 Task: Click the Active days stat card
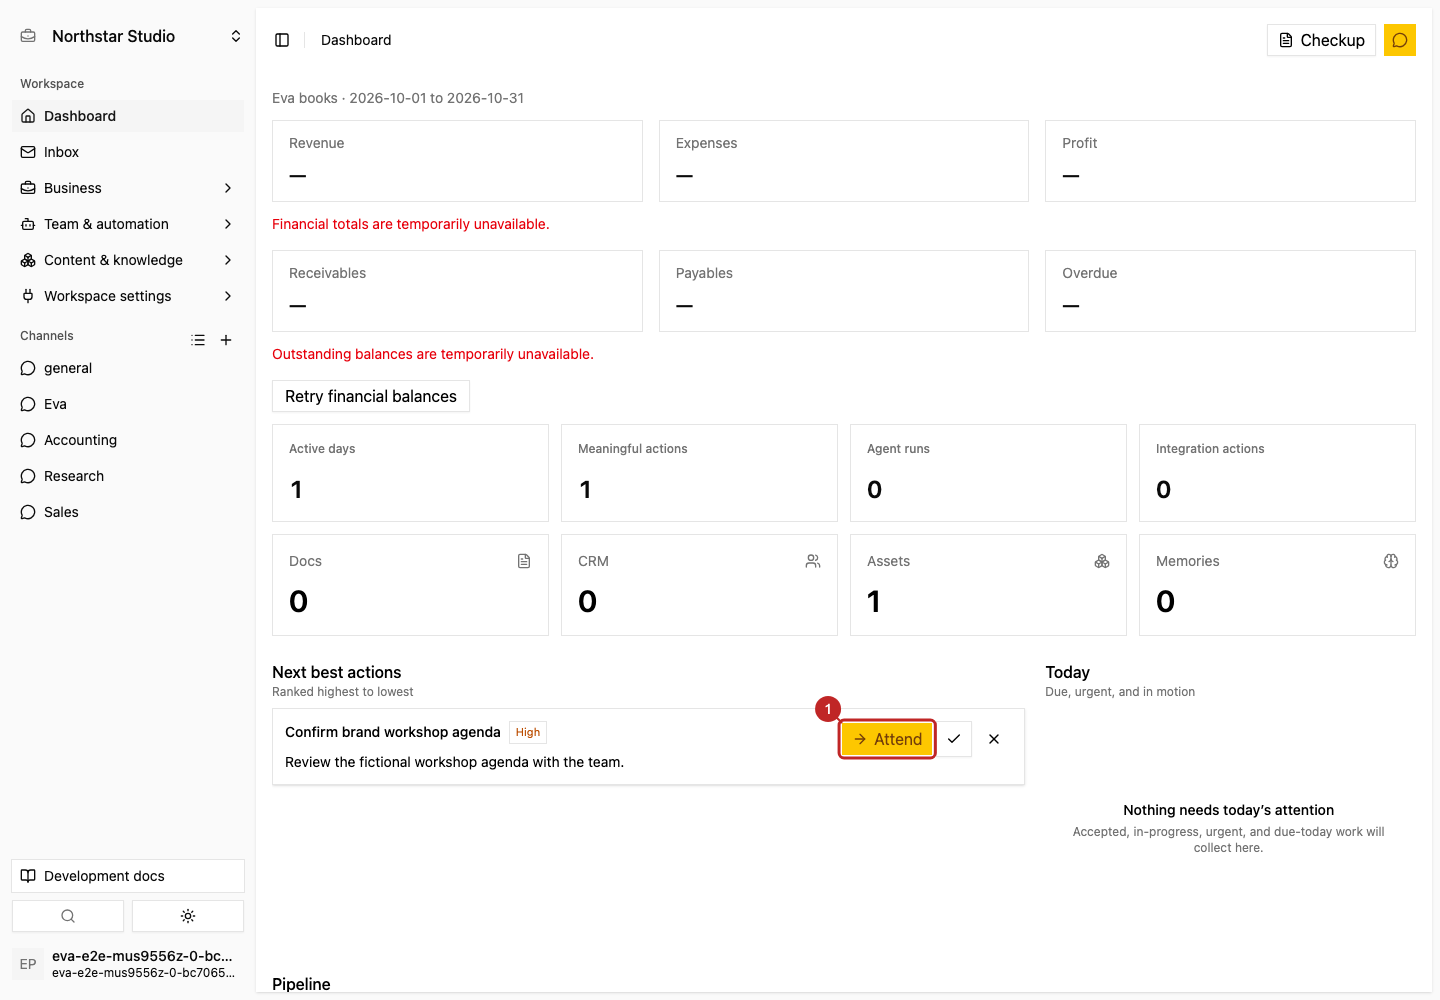pos(410,473)
